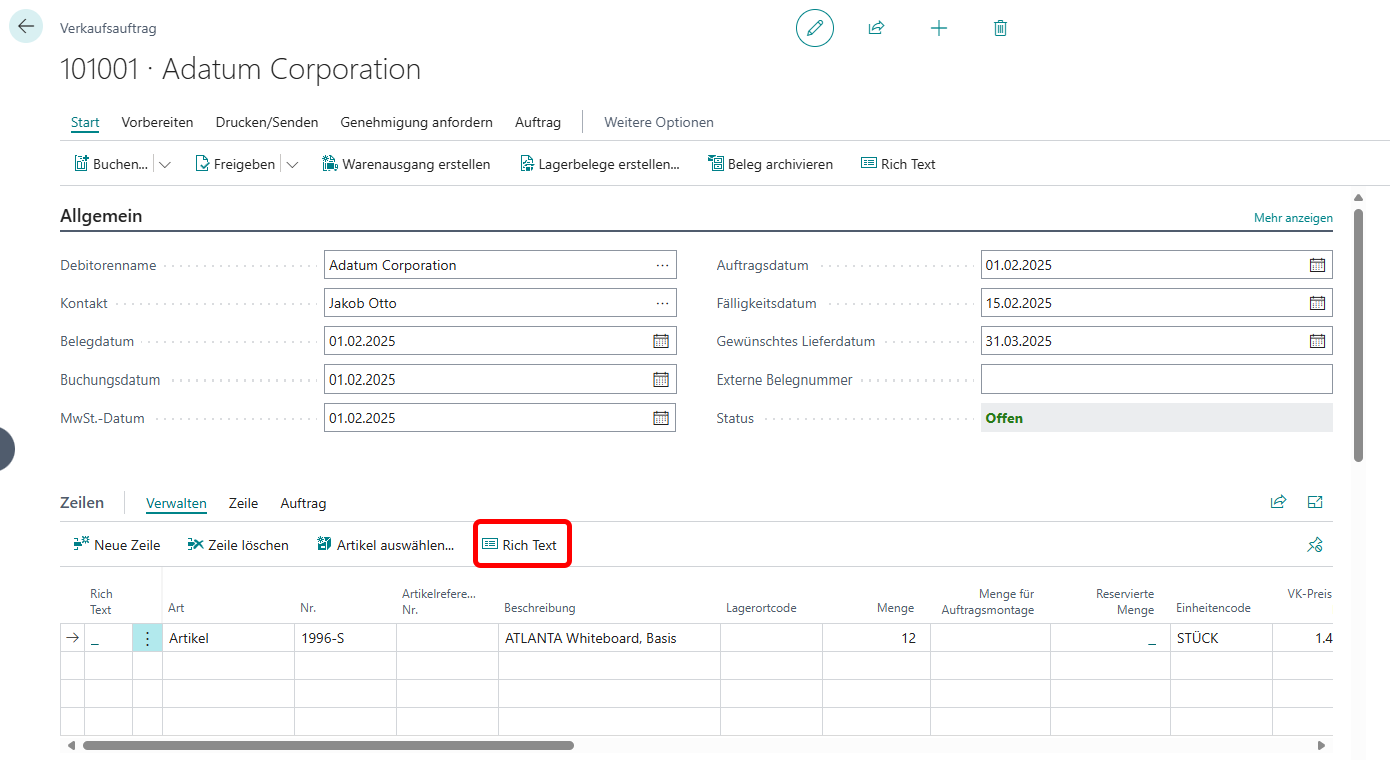
Task: Expand the Buchen dropdown arrow
Action: pos(165,164)
